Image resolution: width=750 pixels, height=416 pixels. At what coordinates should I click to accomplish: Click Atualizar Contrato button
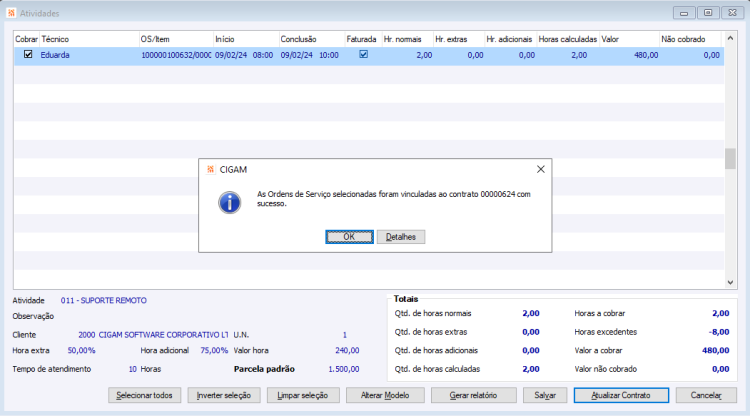point(621,395)
